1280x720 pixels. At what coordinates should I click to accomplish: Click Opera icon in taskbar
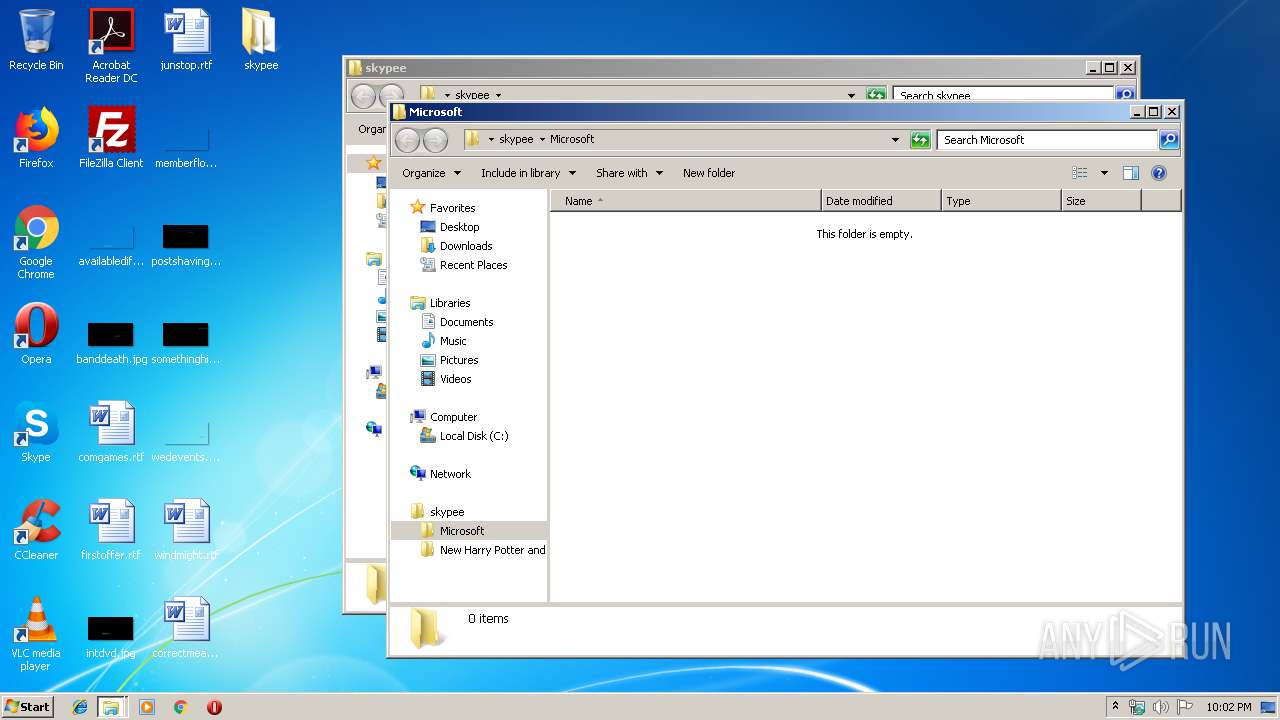click(214, 707)
